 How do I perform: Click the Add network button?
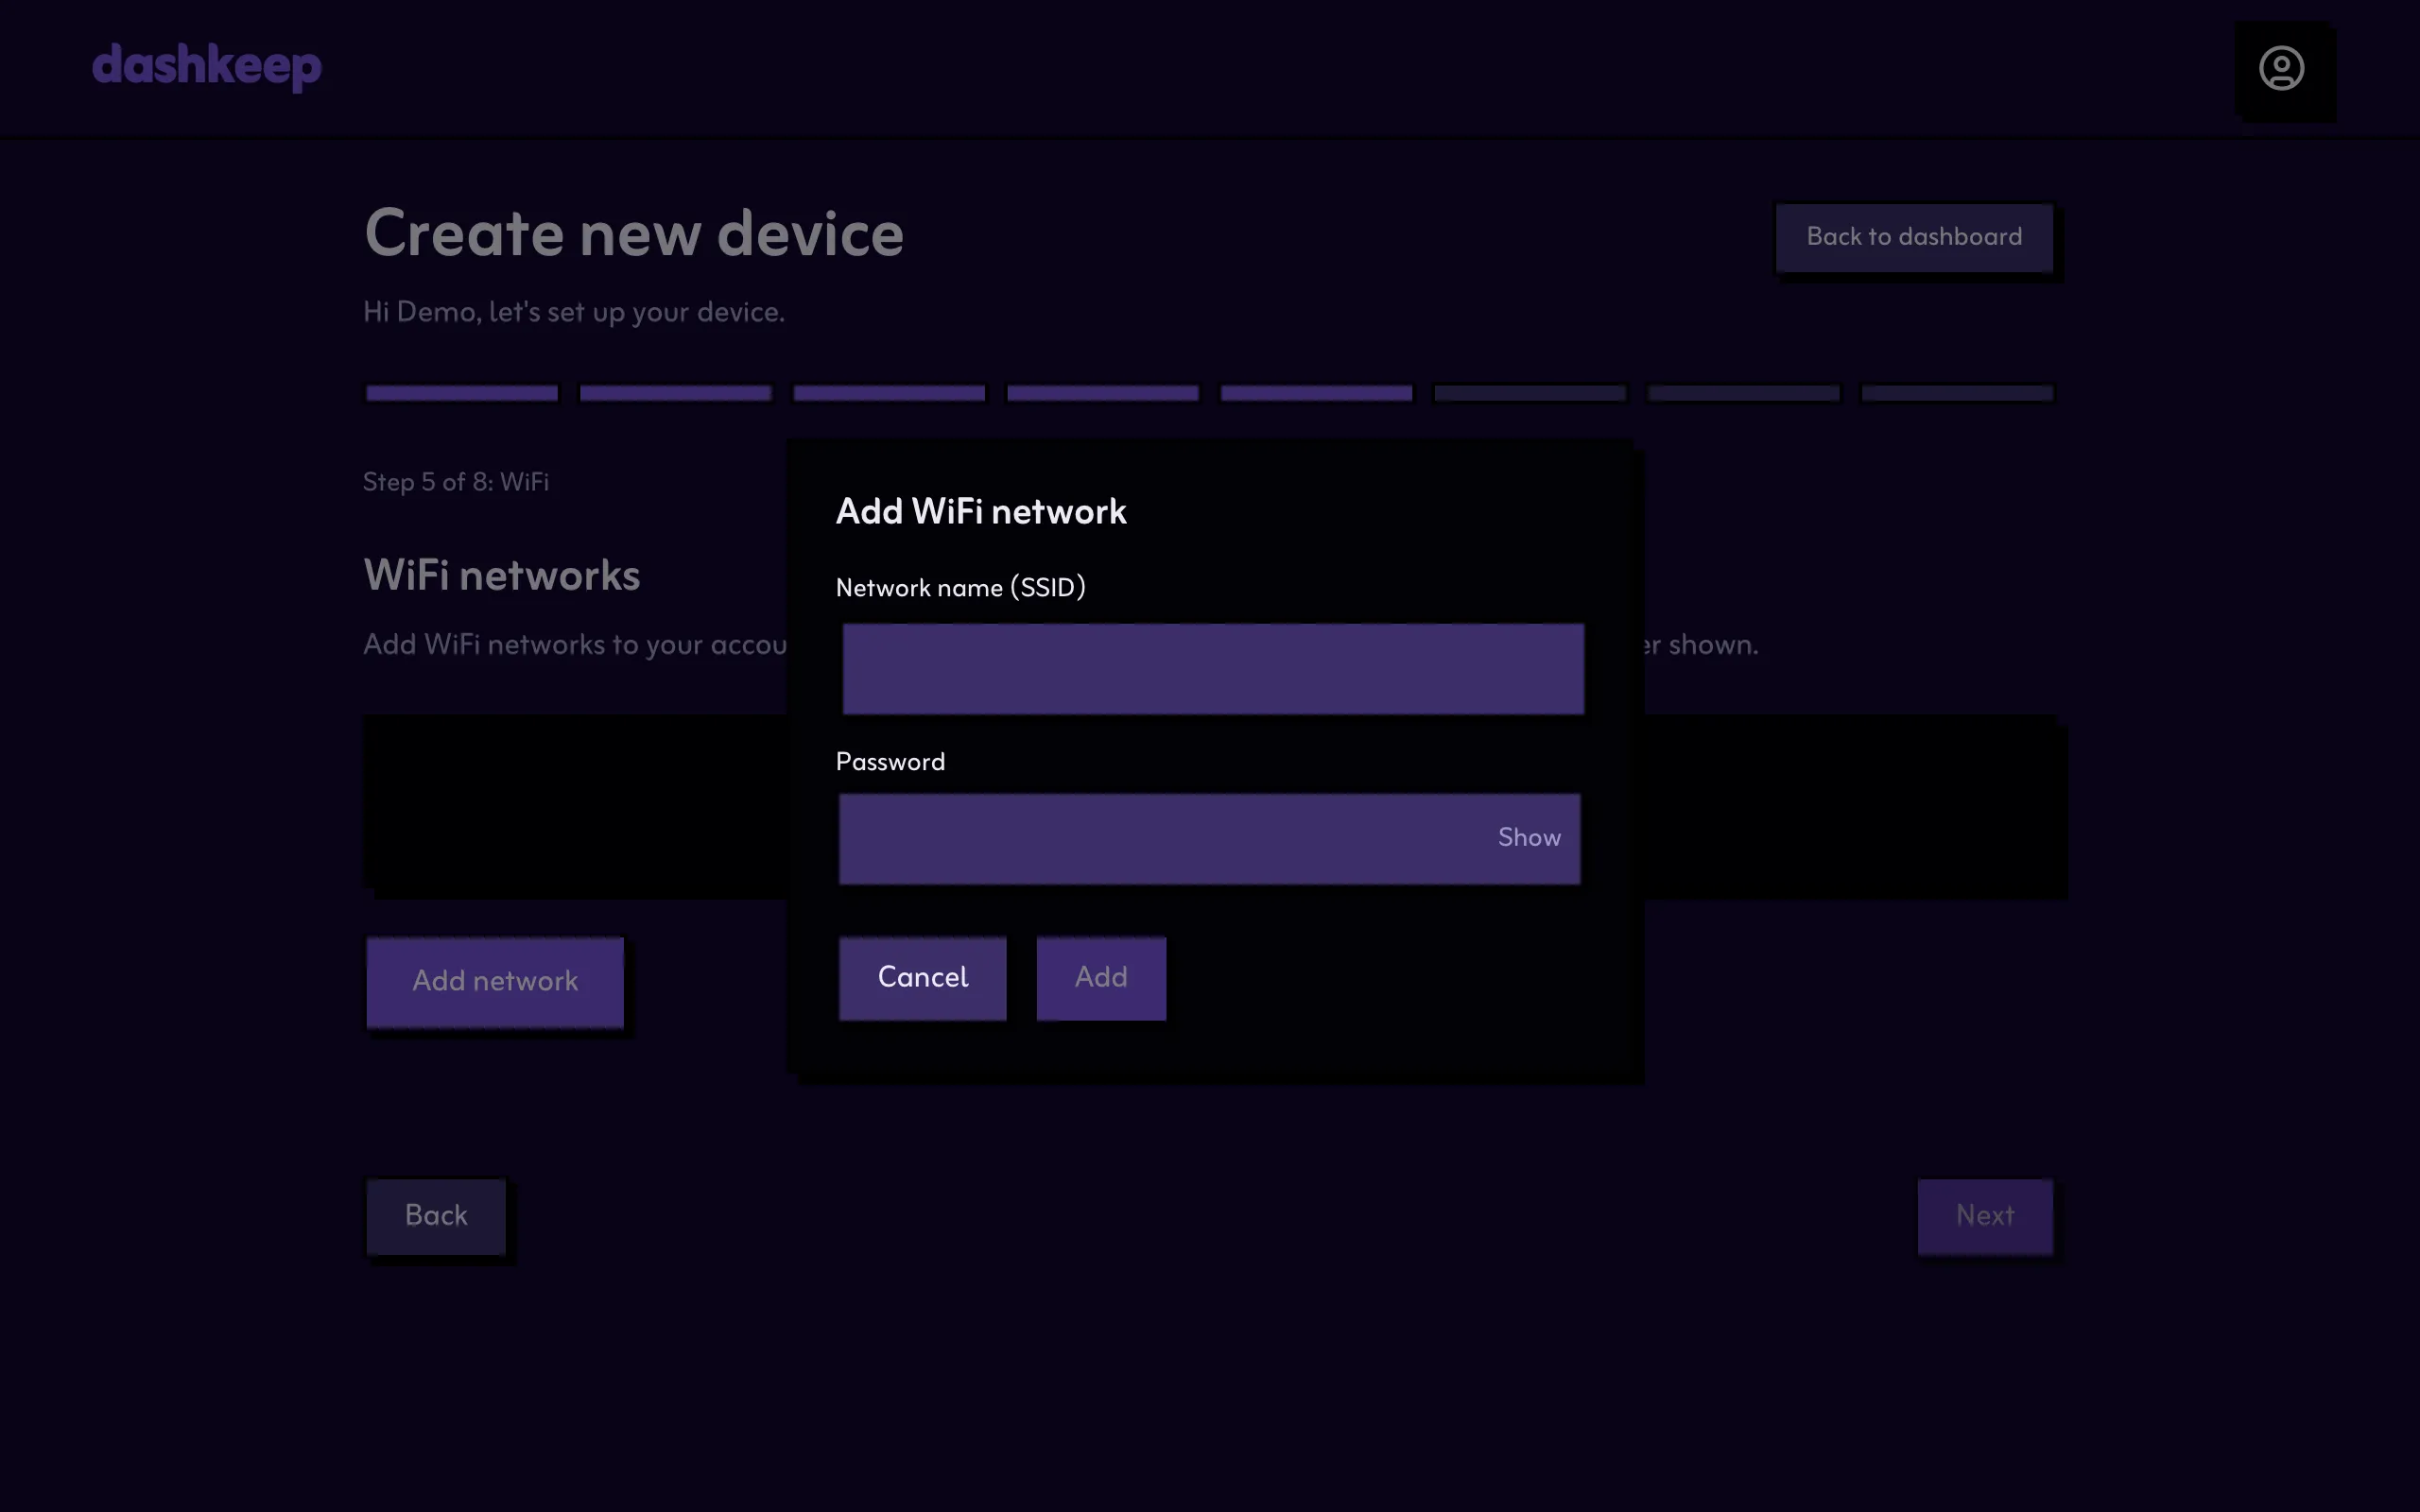click(495, 982)
